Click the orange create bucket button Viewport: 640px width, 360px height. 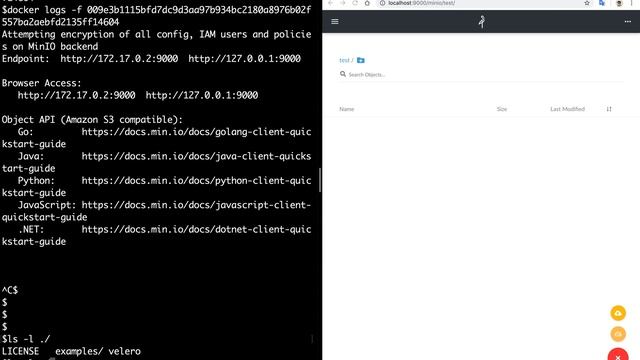tap(618, 334)
